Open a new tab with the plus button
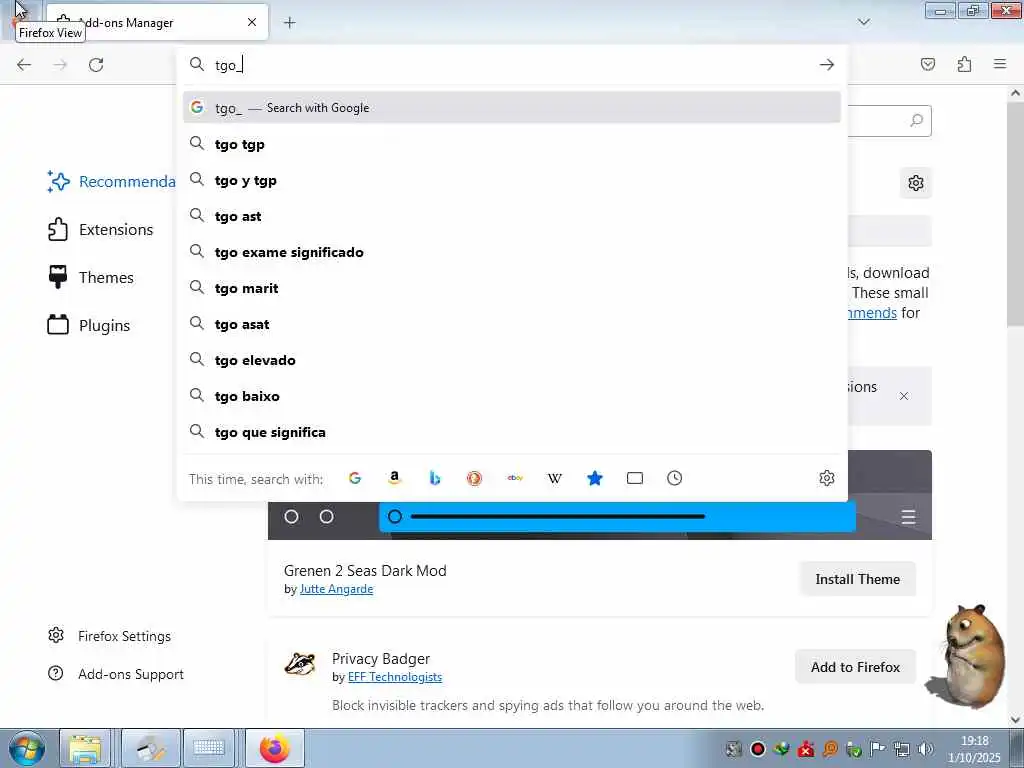The height and width of the screenshot is (768, 1024). (x=290, y=22)
